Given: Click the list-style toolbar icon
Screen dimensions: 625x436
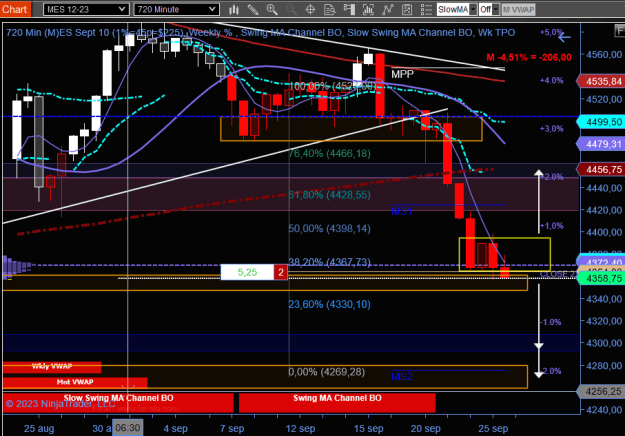Looking at the screenshot, I should point(426,10).
